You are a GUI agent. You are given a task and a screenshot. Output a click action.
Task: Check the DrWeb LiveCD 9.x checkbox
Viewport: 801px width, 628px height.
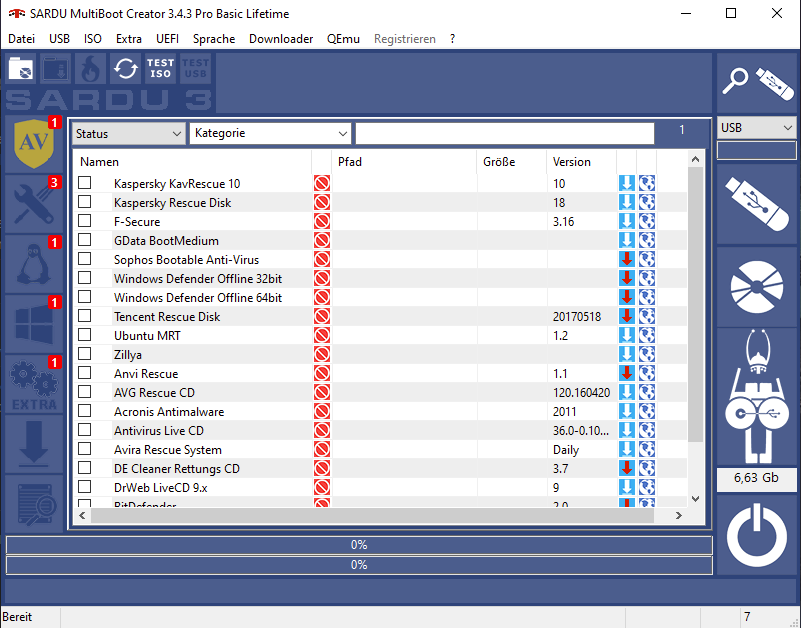[x=85, y=487]
